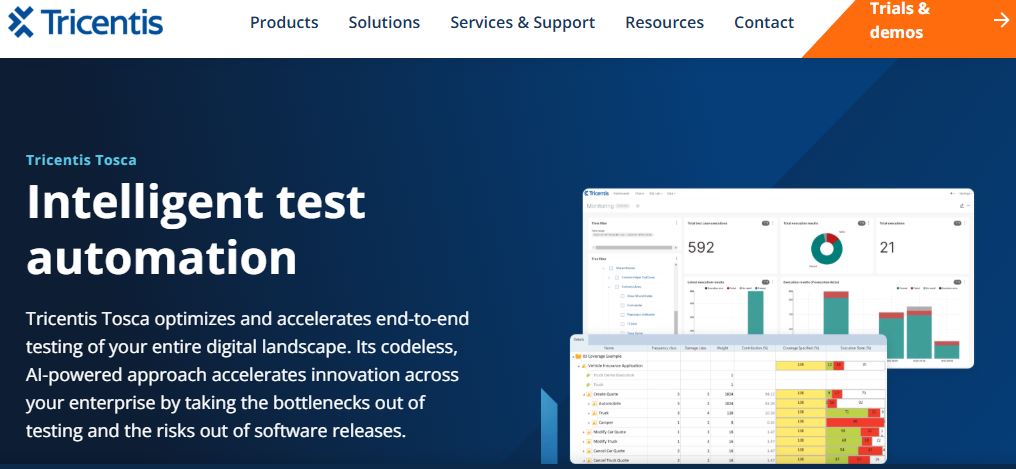Image resolution: width=1016 pixels, height=469 pixels.
Task: Click the Modify Car Quote row
Action: (728, 431)
